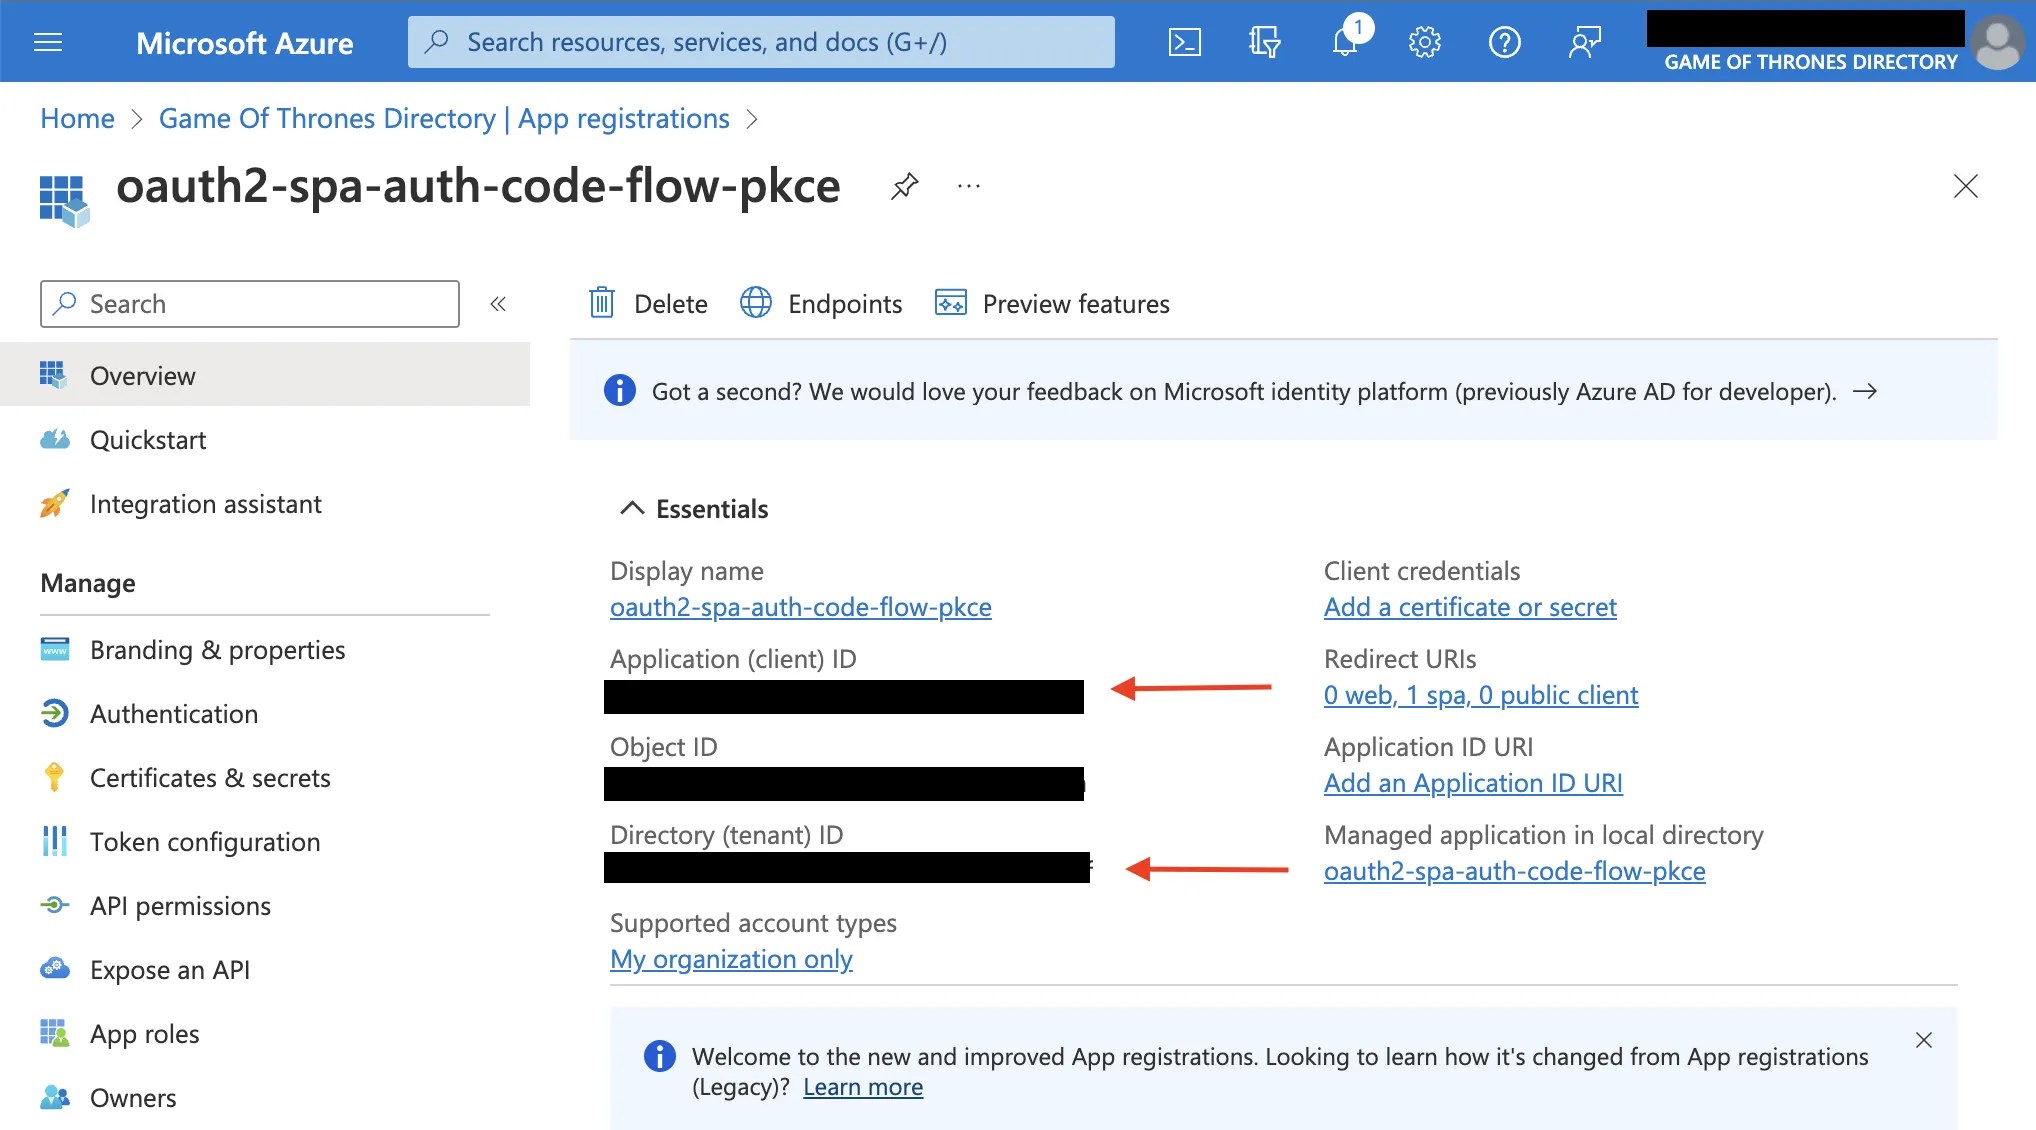Image resolution: width=2036 pixels, height=1130 pixels.
Task: Go to Home in the breadcrumb
Action: (x=77, y=118)
